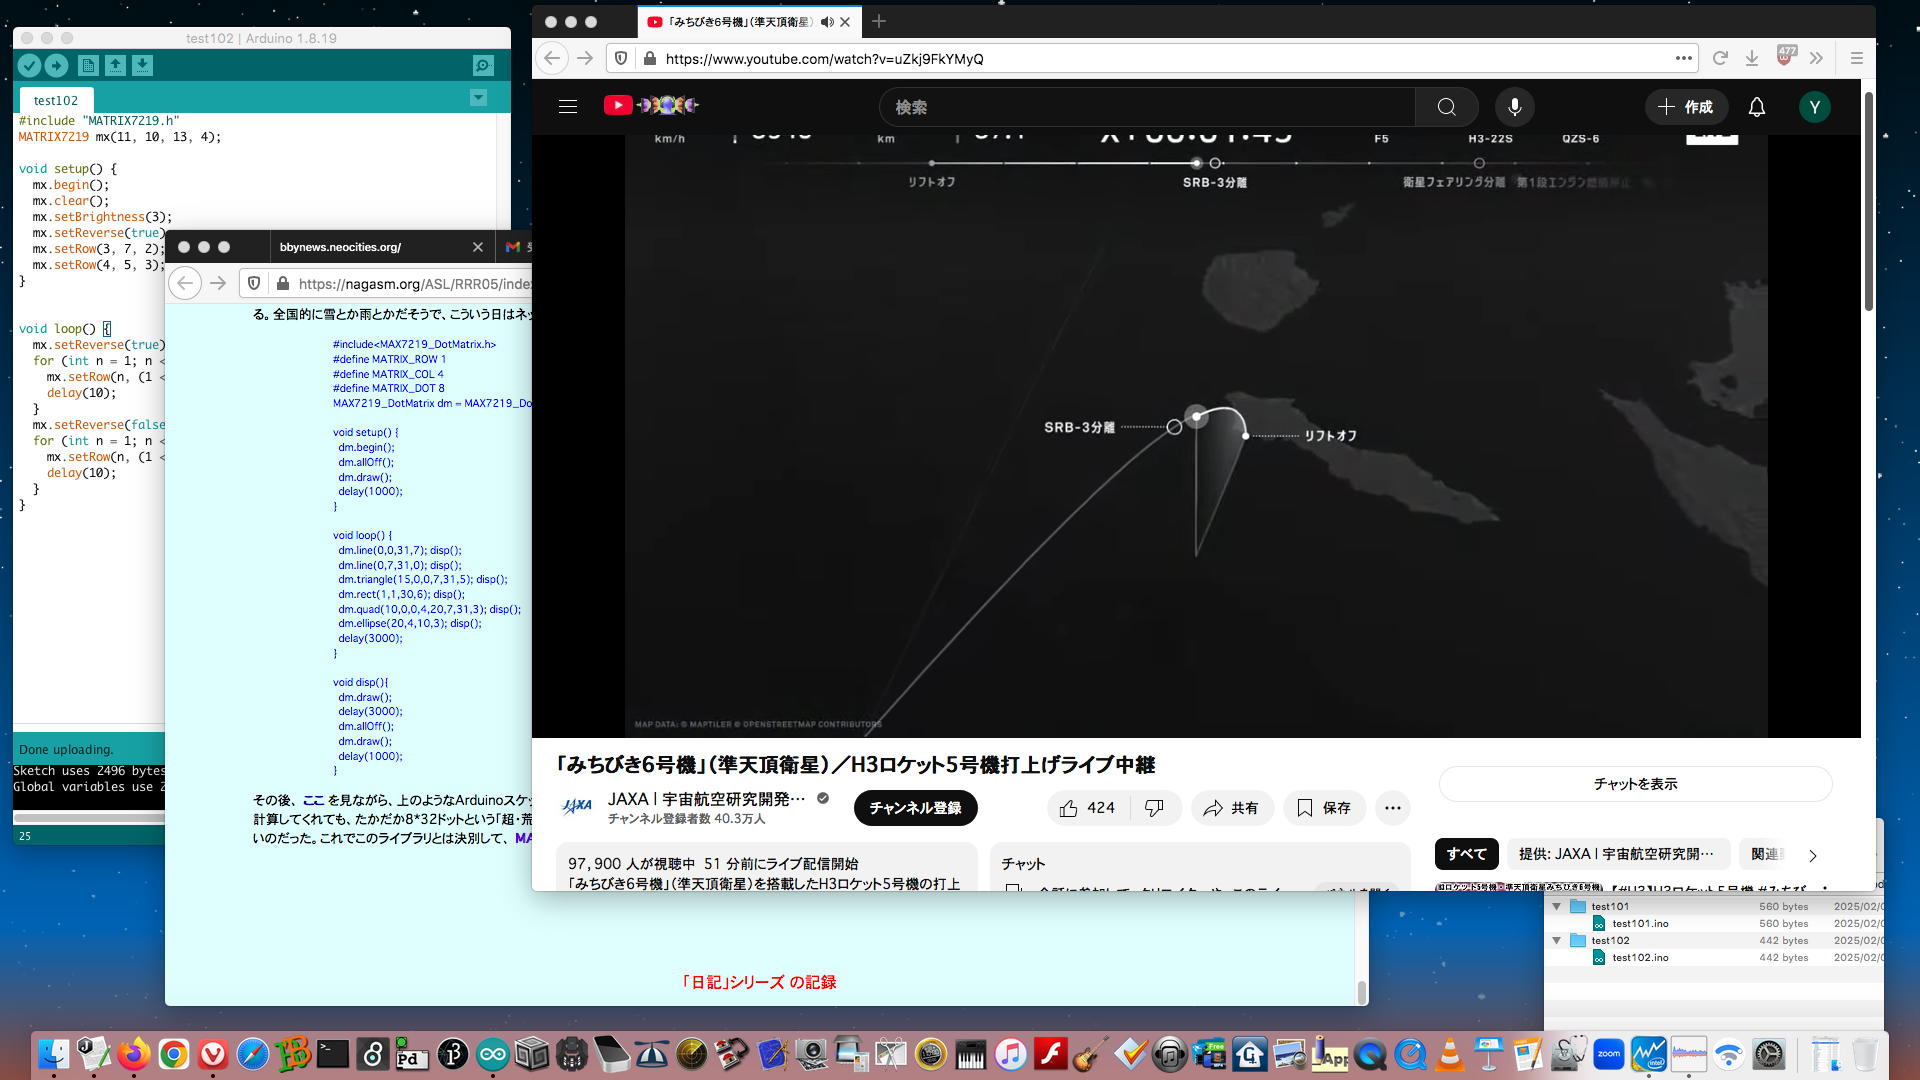Click the Firefox page reload icon

pos(1720,59)
